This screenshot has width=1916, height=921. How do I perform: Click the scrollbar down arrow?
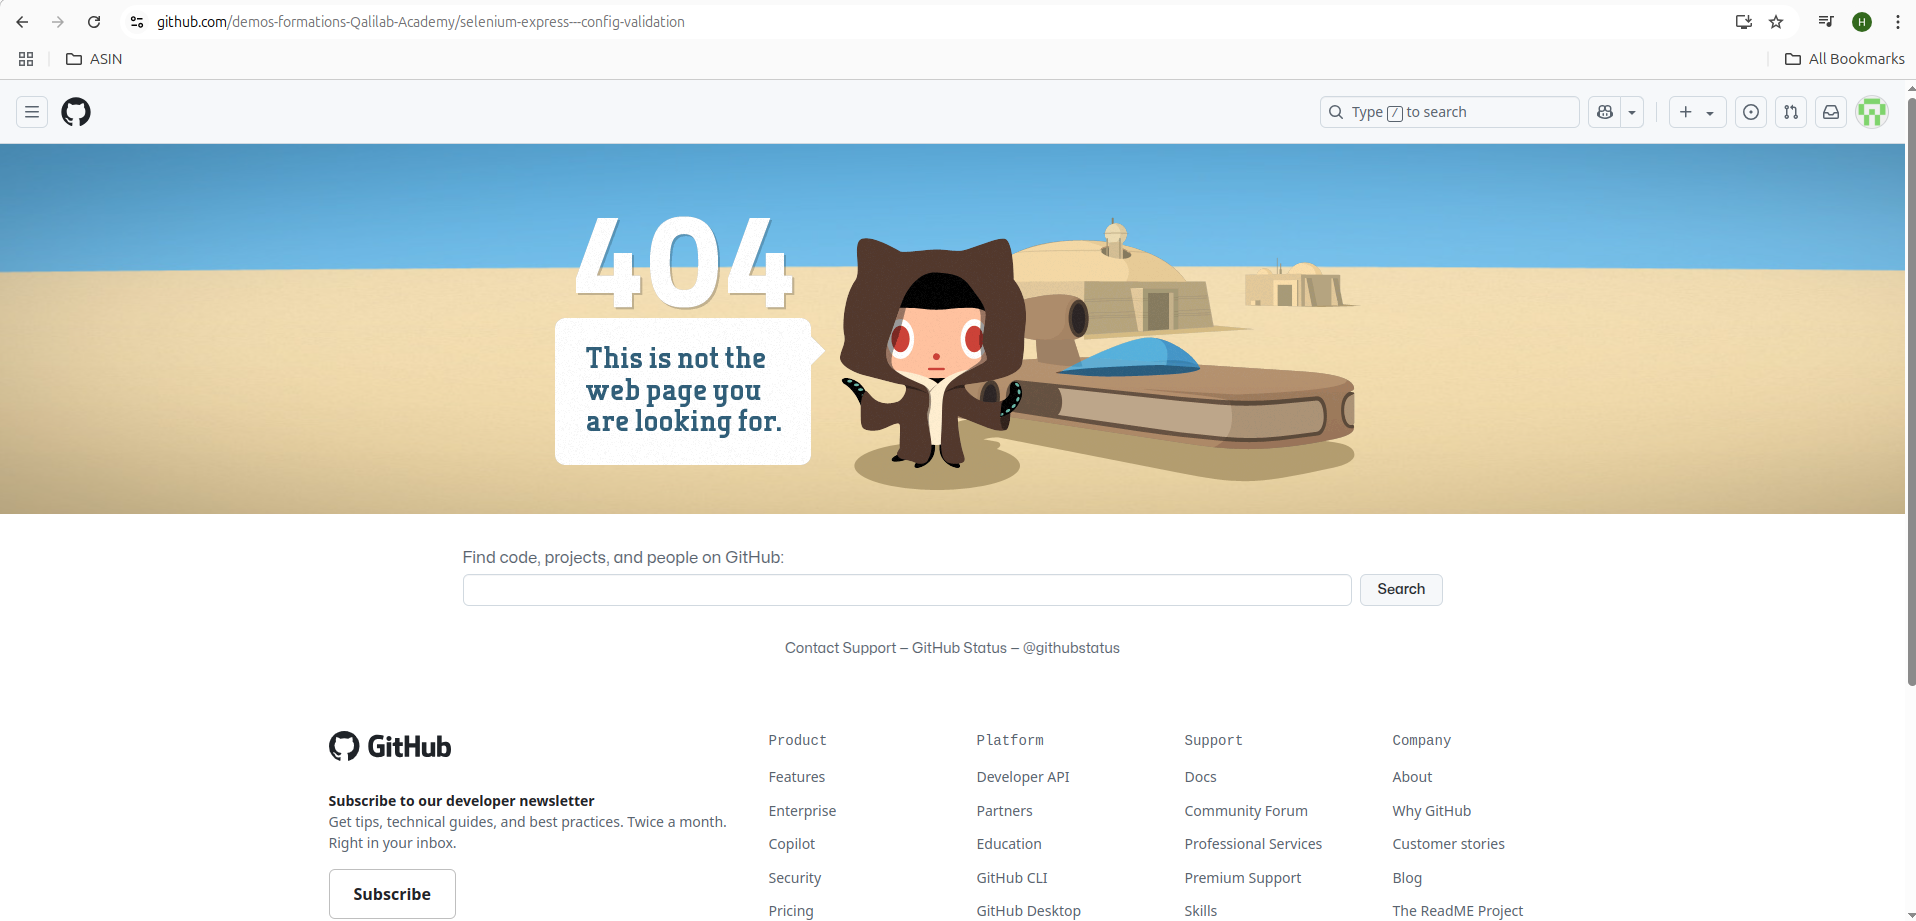tap(1911, 915)
